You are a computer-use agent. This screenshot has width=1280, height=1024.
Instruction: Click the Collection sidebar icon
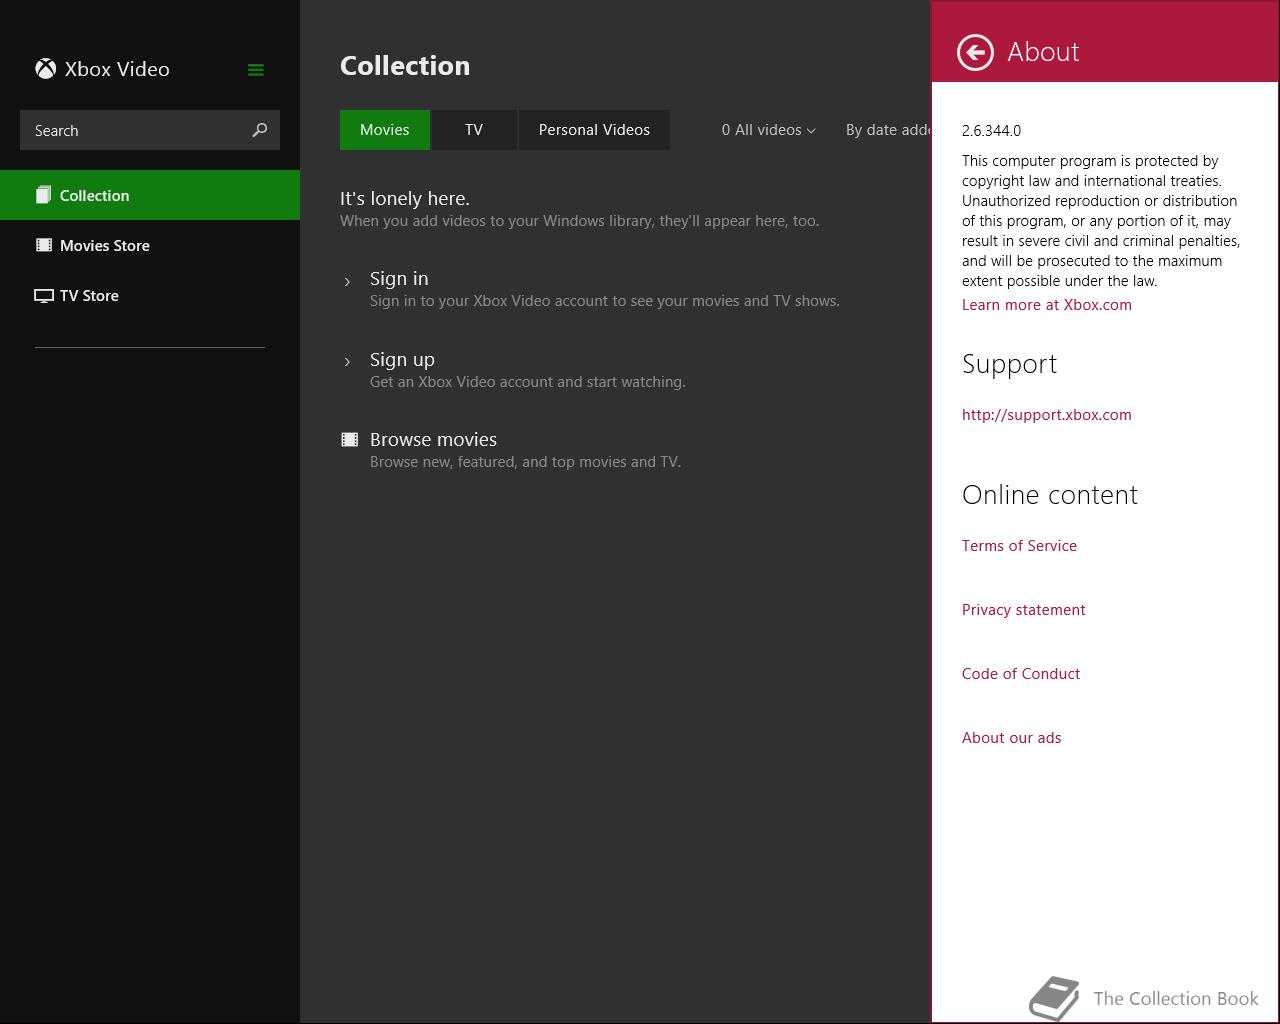click(x=43, y=195)
